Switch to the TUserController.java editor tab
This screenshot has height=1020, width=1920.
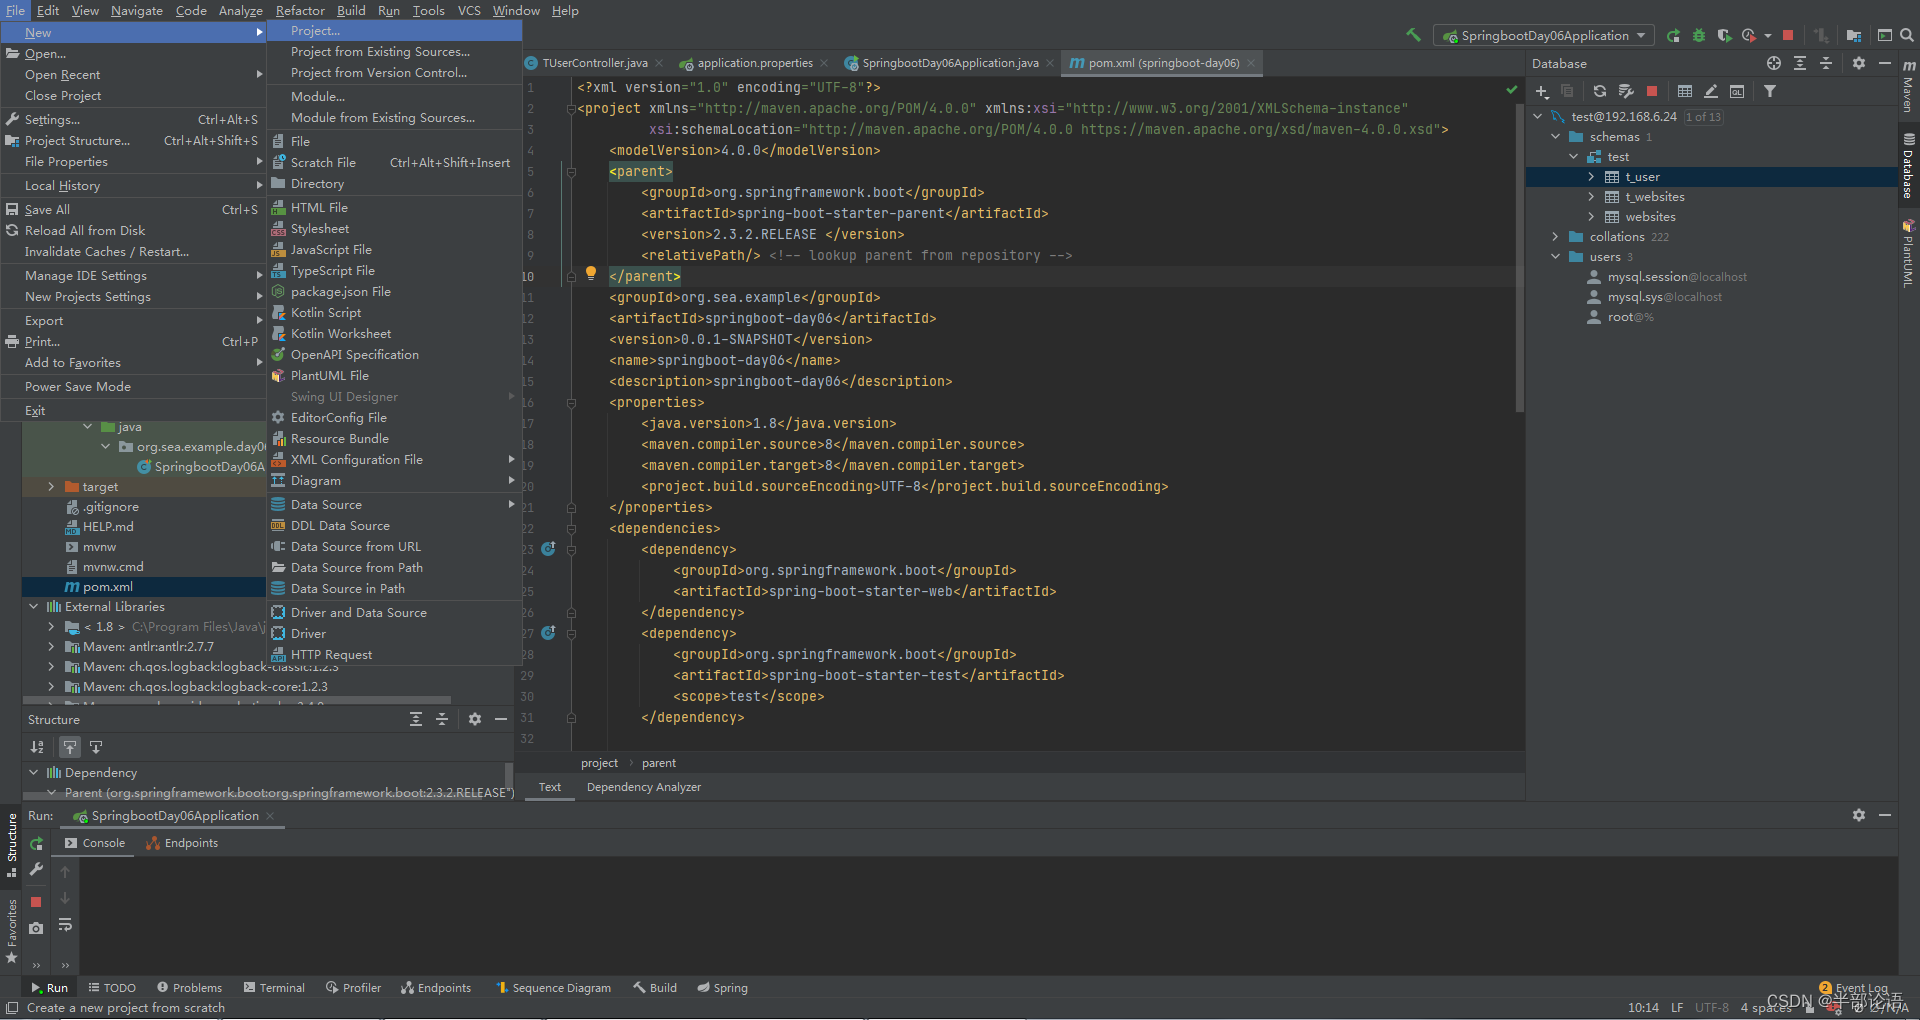pos(595,63)
